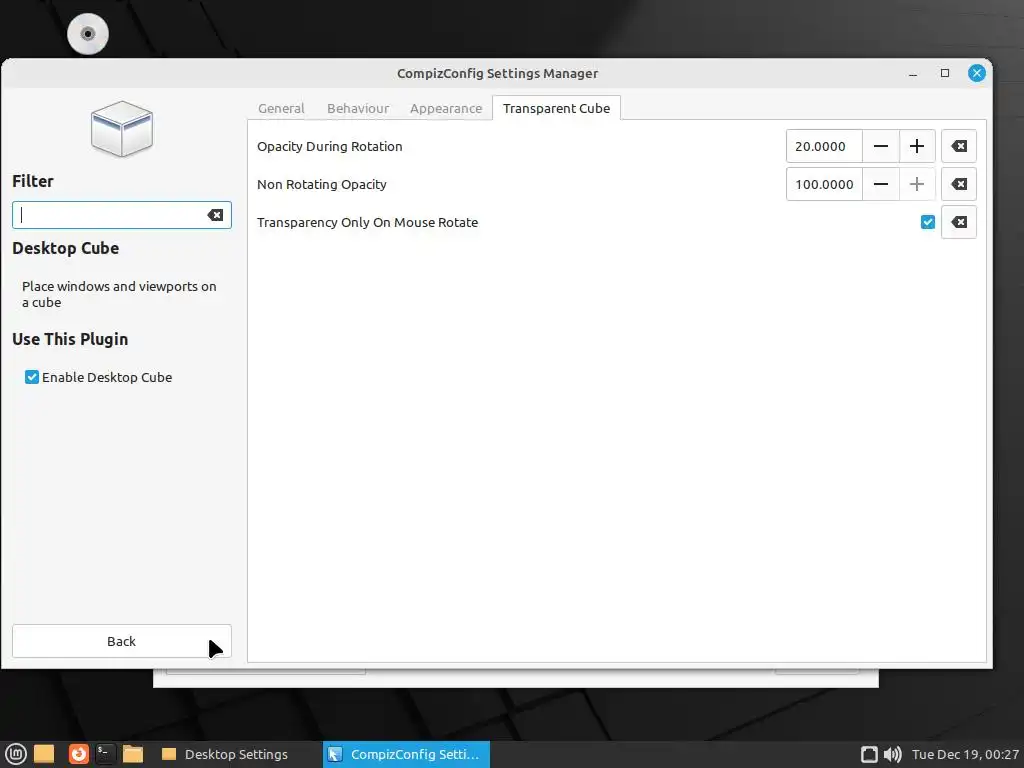Click the tray icon left of the volume
The width and height of the screenshot is (1024, 768).
coord(869,754)
